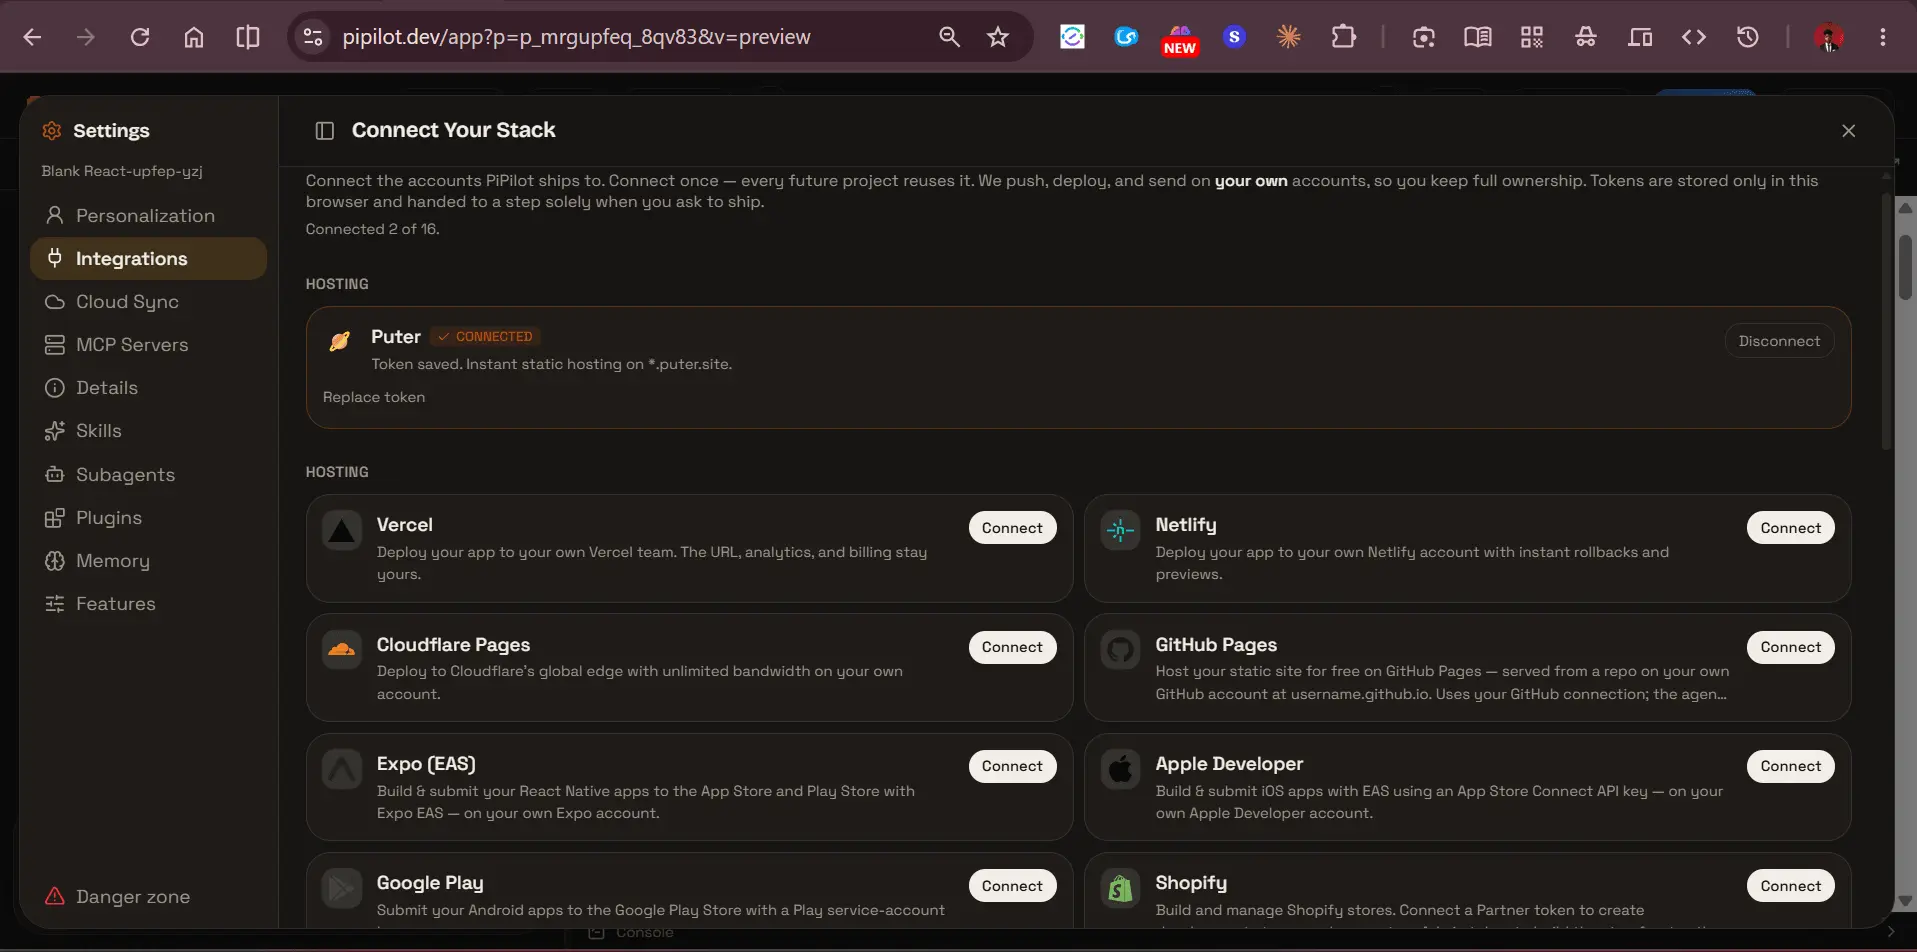
Task: Click Replace token for Puter
Action: tap(374, 397)
